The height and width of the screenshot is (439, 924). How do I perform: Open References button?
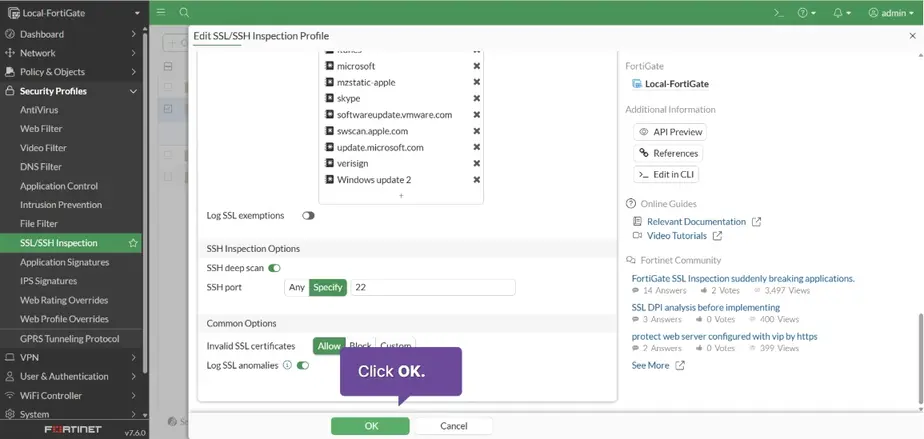click(x=668, y=153)
